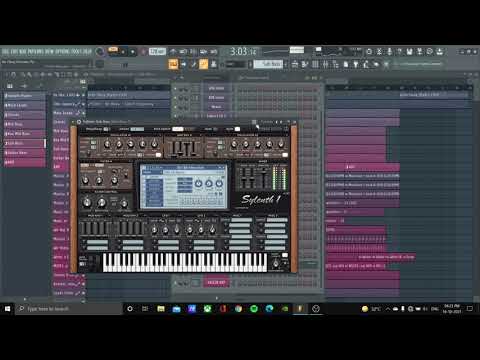Mute the first channel rack channel LED
The width and height of the screenshot is (480, 360).
(175, 88)
